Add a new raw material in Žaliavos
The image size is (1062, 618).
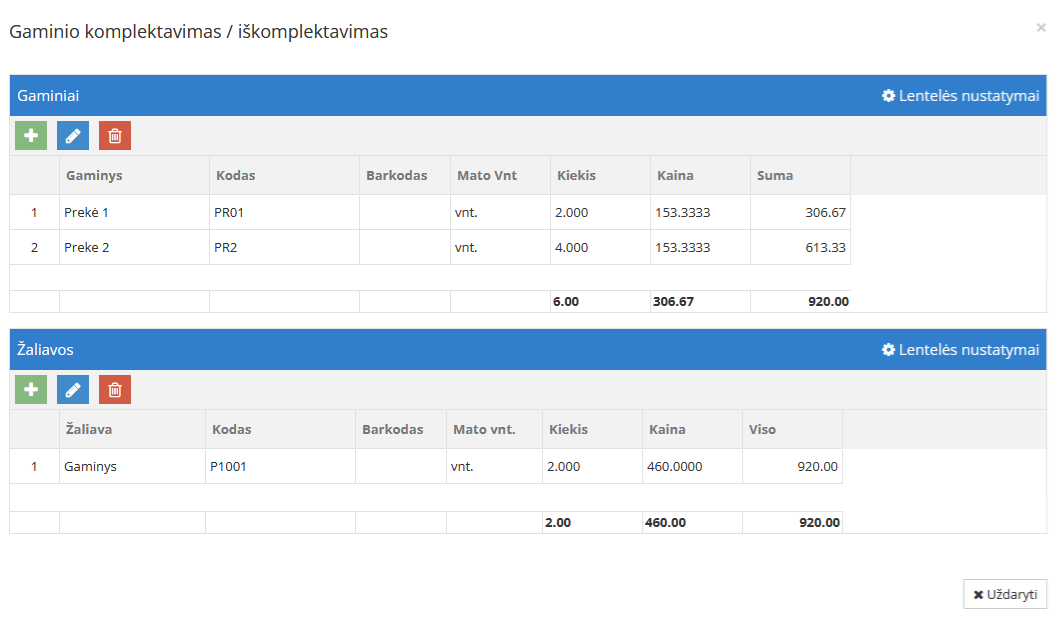coord(31,390)
